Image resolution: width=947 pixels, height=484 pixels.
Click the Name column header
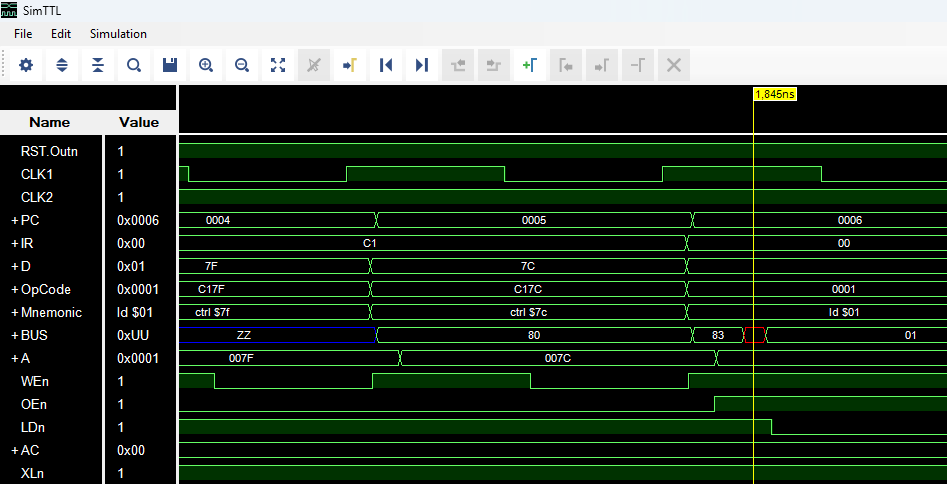point(50,122)
